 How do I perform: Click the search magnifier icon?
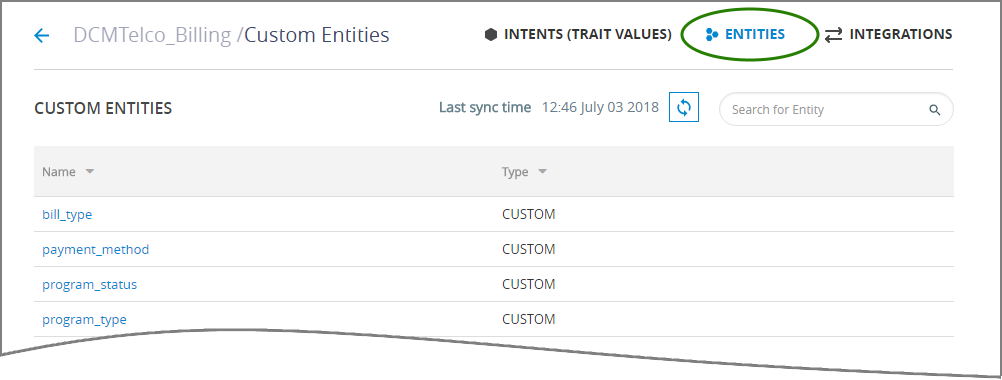coord(934,110)
